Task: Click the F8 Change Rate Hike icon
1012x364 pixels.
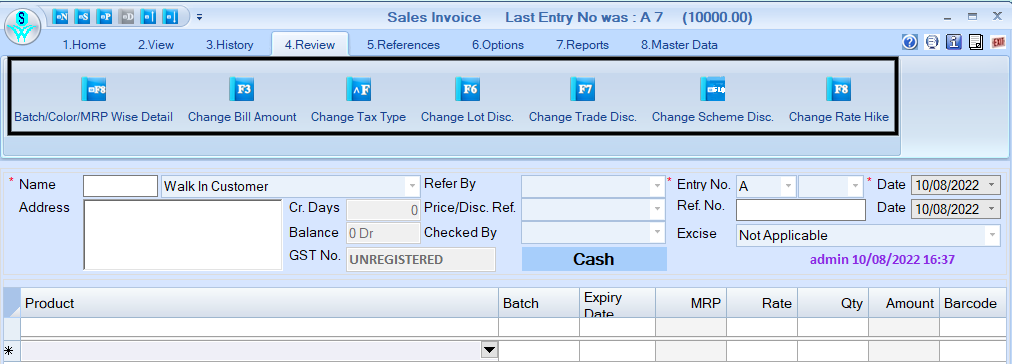Action: tap(838, 89)
